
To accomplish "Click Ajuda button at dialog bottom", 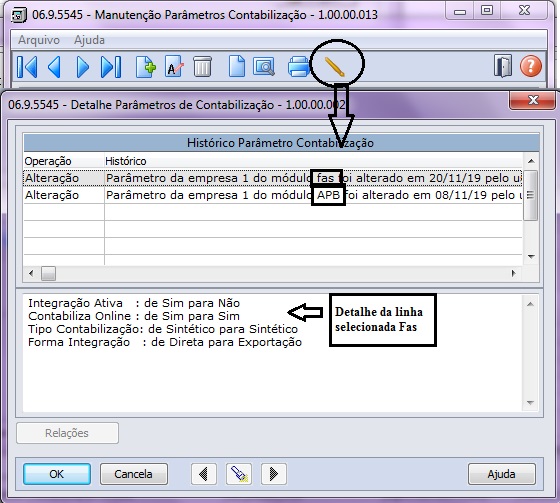I will click(x=501, y=474).
